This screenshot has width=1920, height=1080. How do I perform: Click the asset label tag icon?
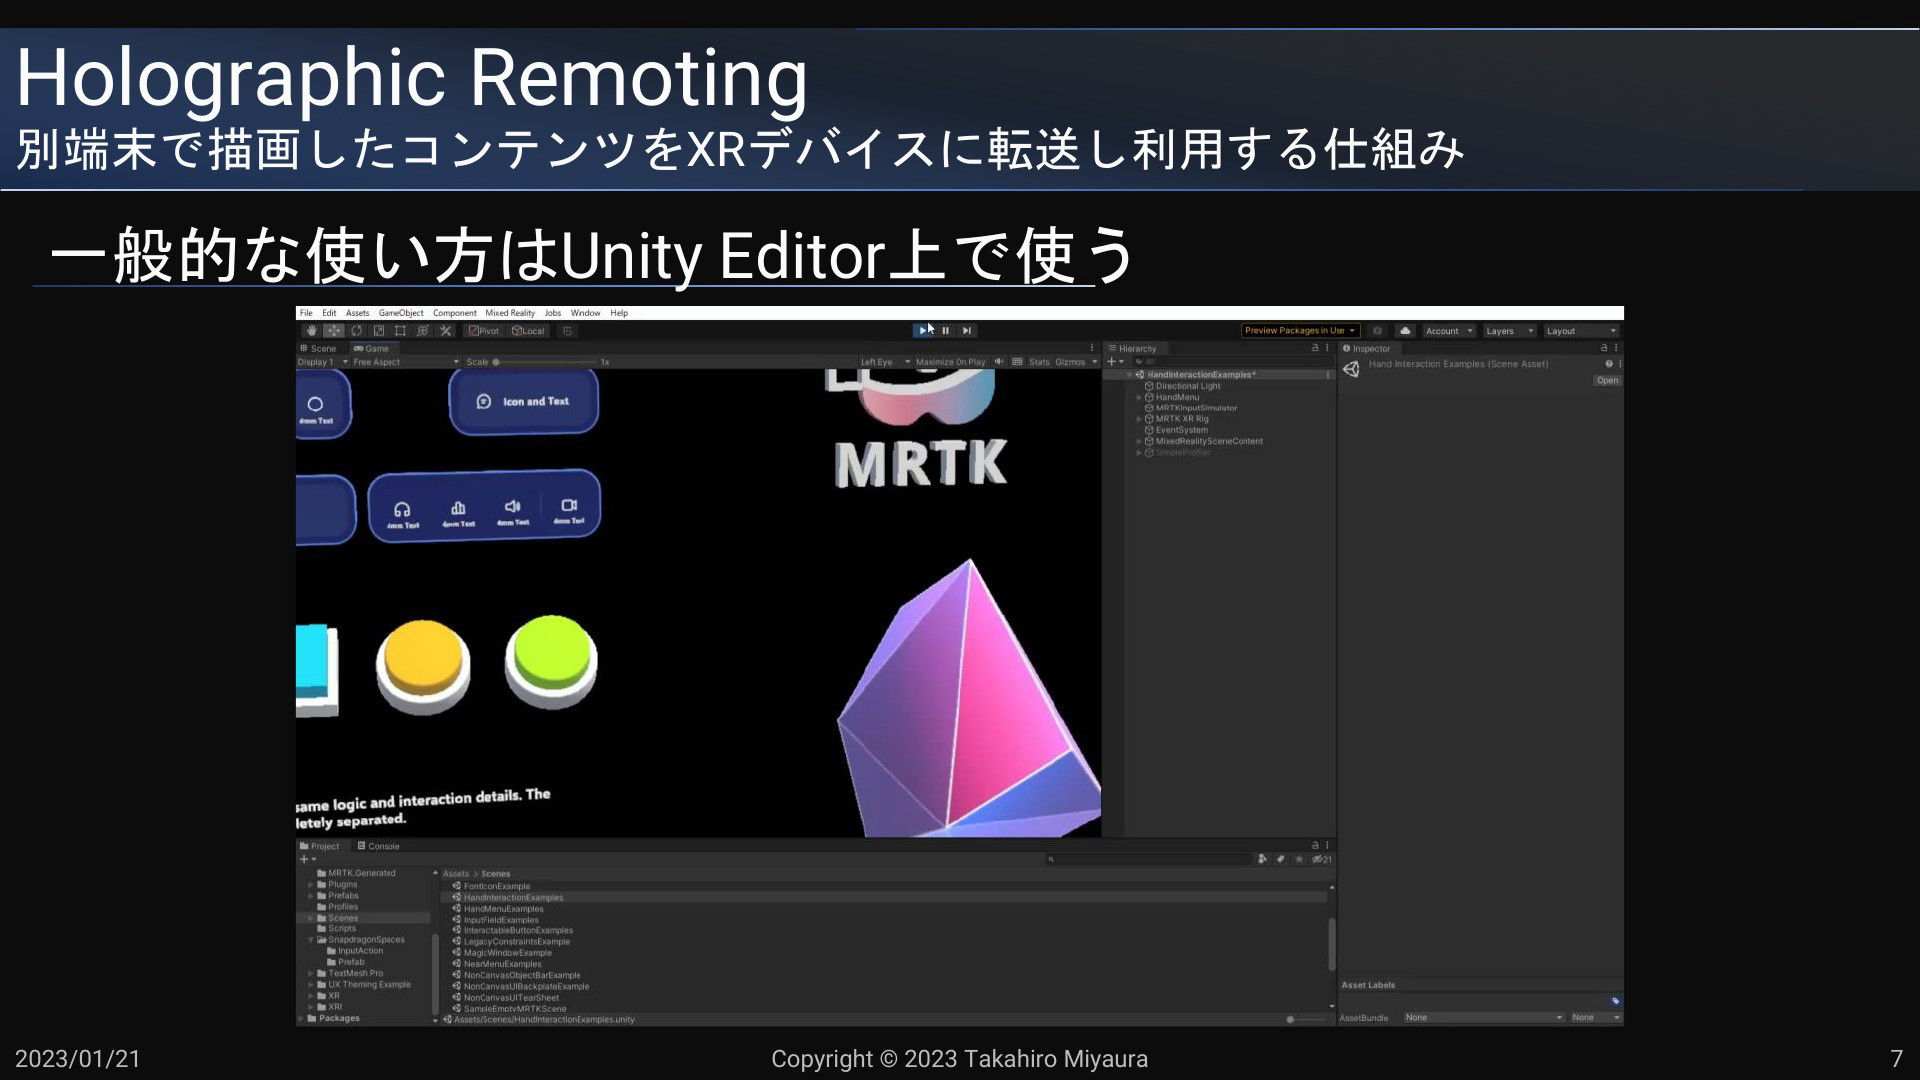click(1615, 1001)
